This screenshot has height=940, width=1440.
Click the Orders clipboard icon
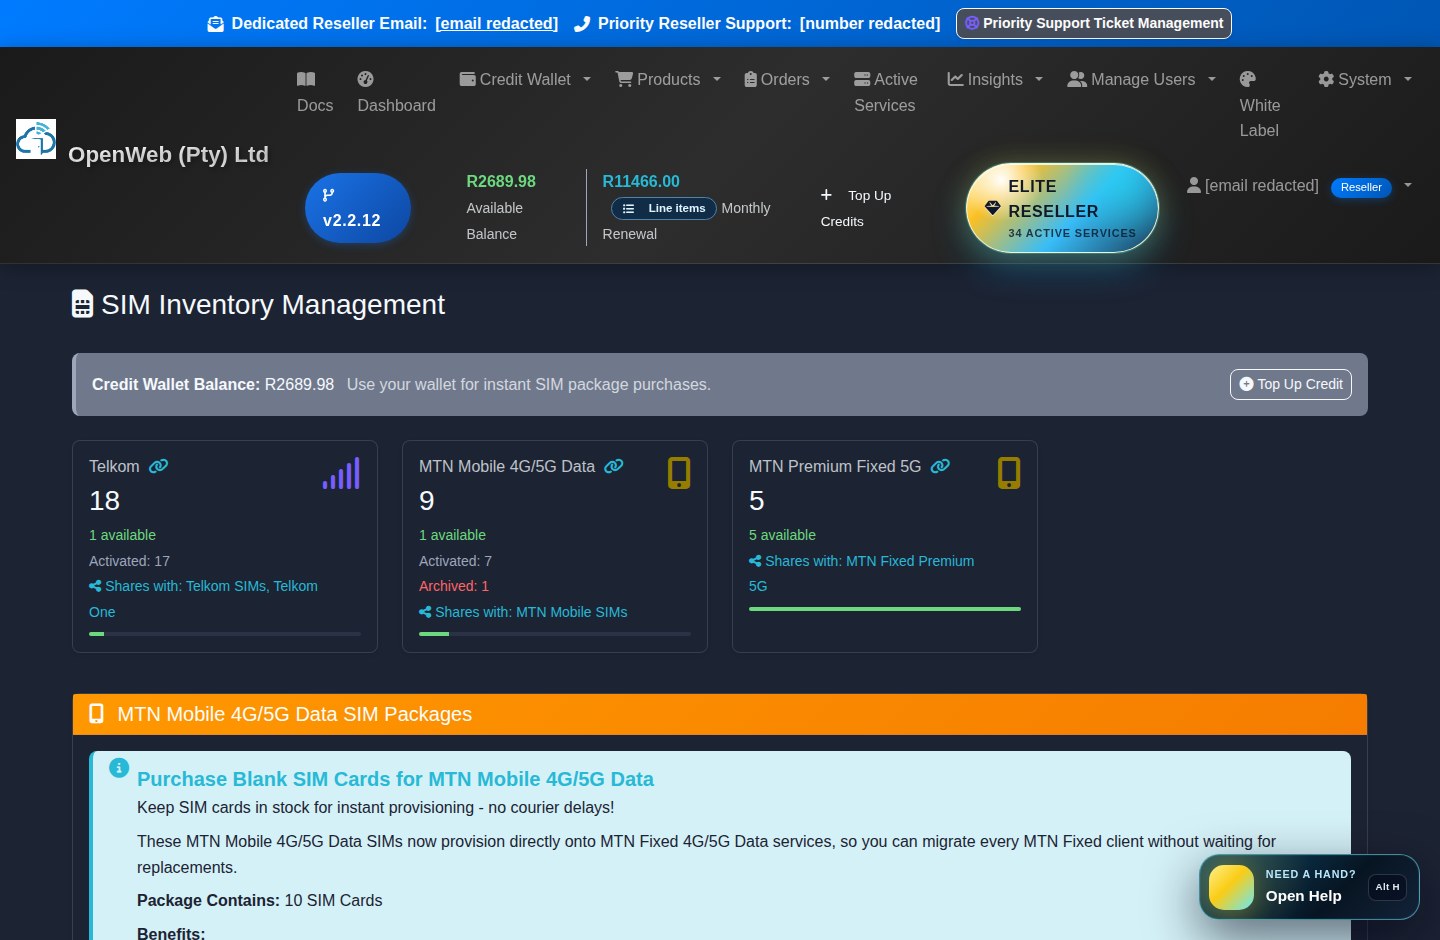click(751, 79)
